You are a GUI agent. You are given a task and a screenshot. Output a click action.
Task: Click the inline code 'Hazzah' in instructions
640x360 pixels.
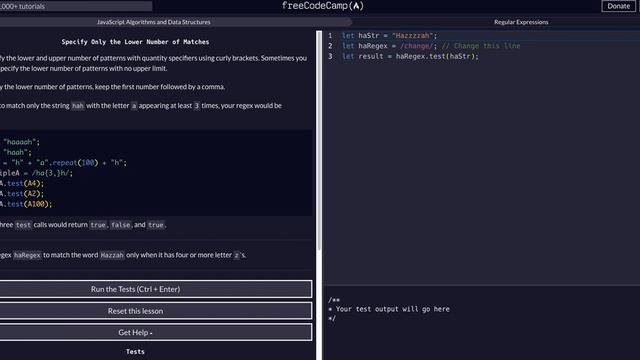point(112,255)
